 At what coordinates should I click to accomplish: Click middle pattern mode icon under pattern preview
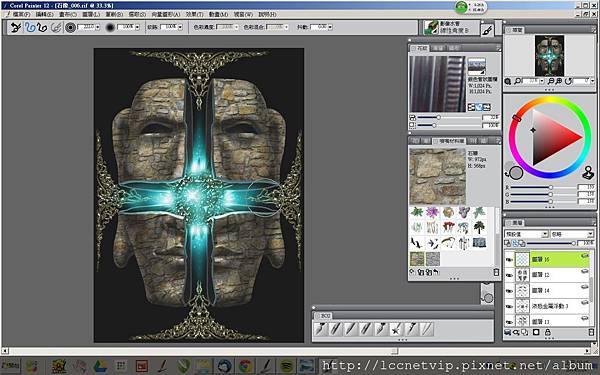pos(479,108)
